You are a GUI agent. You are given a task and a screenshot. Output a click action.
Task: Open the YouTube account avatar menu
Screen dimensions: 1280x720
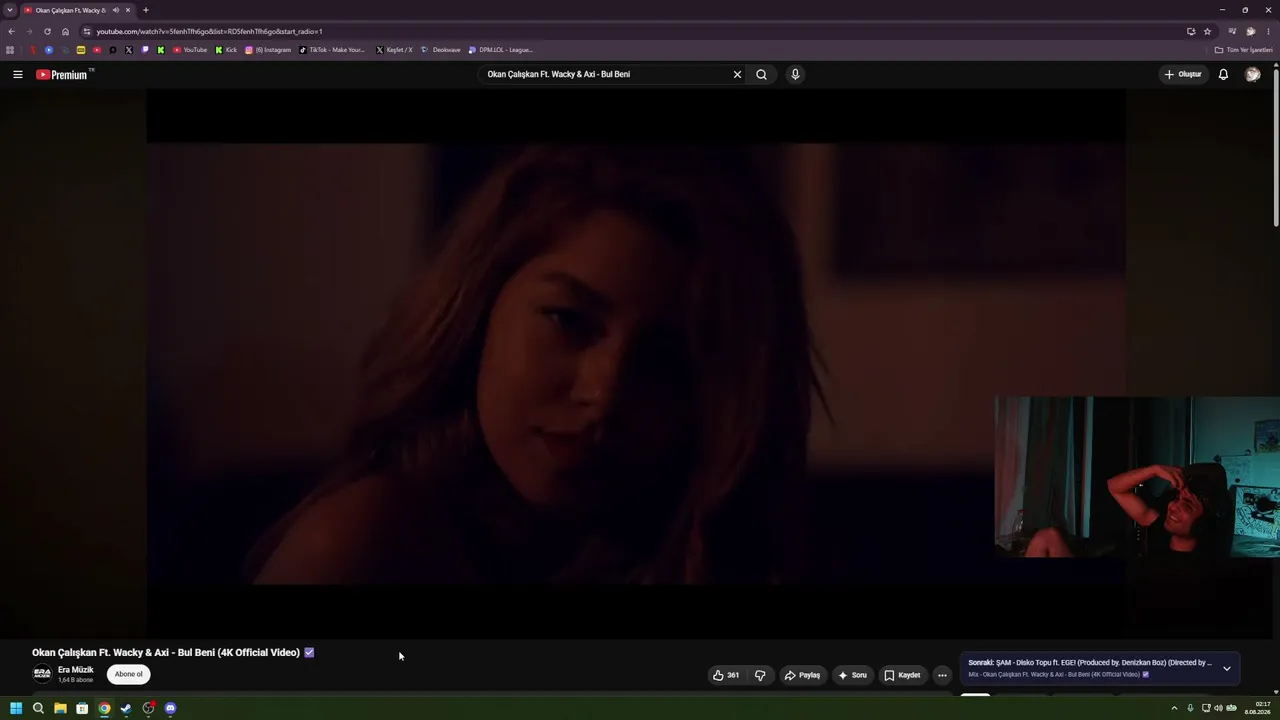[1252, 74]
